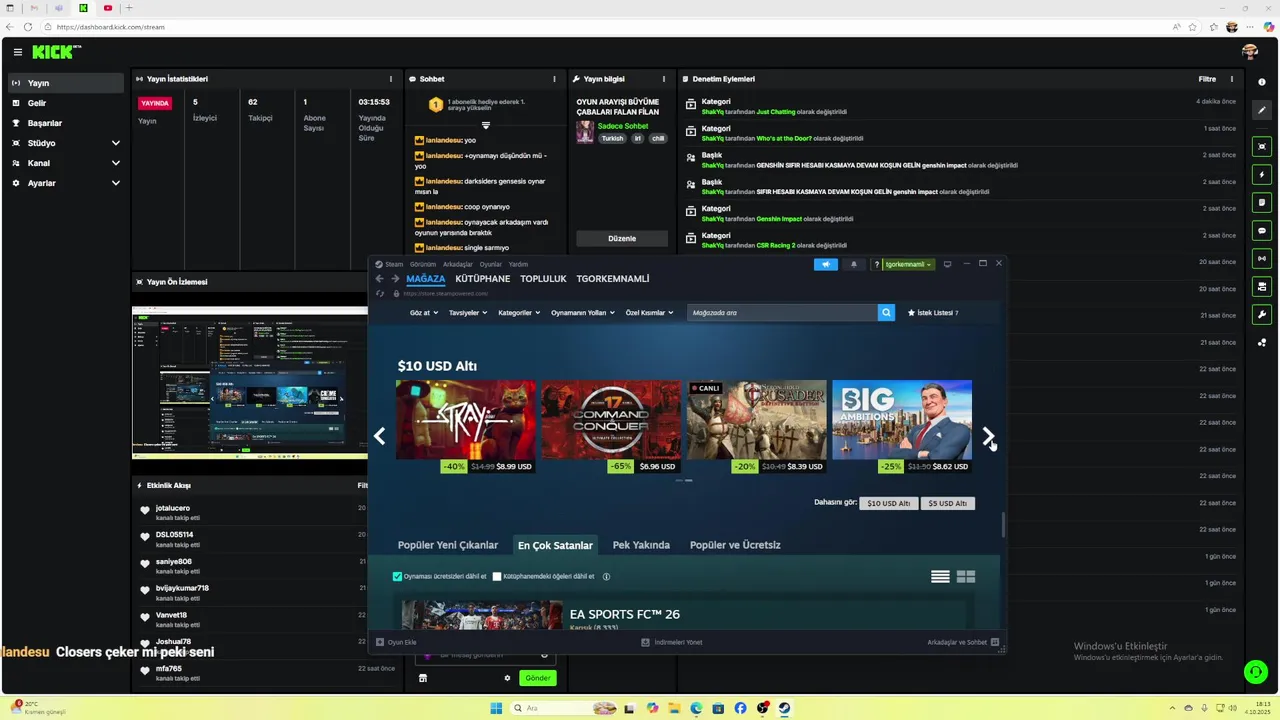Viewport: 1280px width, 720px height.
Task: Open Yayın İstatistikleri panel three-dot menu
Action: click(391, 79)
